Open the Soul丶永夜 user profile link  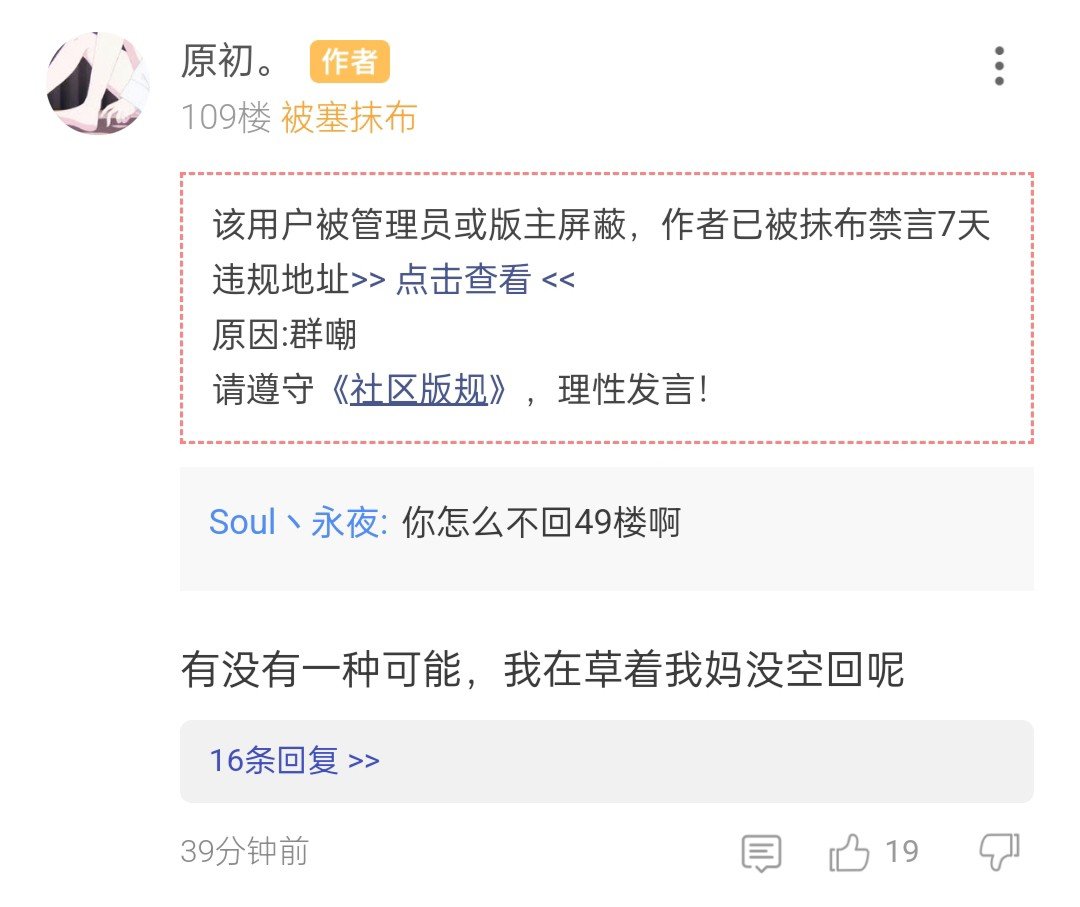297,522
